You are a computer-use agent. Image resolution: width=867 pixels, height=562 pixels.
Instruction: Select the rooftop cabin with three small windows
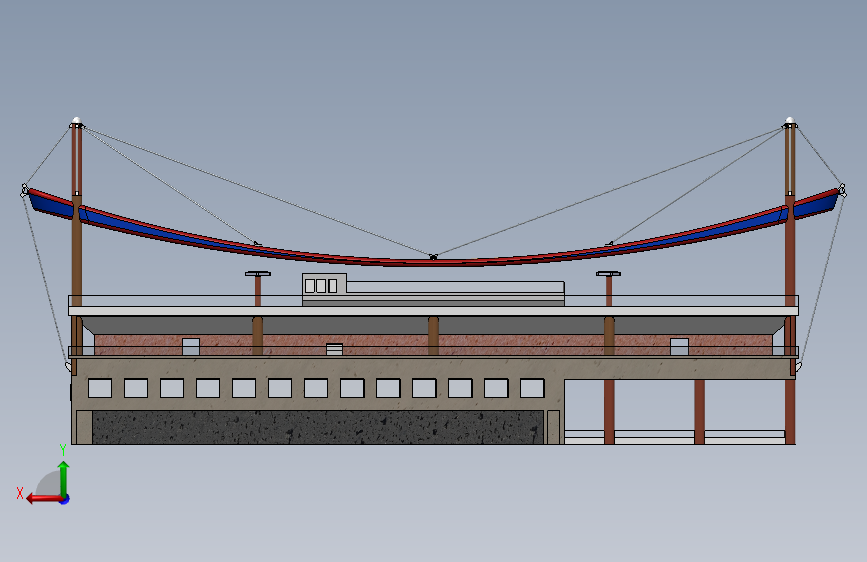[325, 284]
